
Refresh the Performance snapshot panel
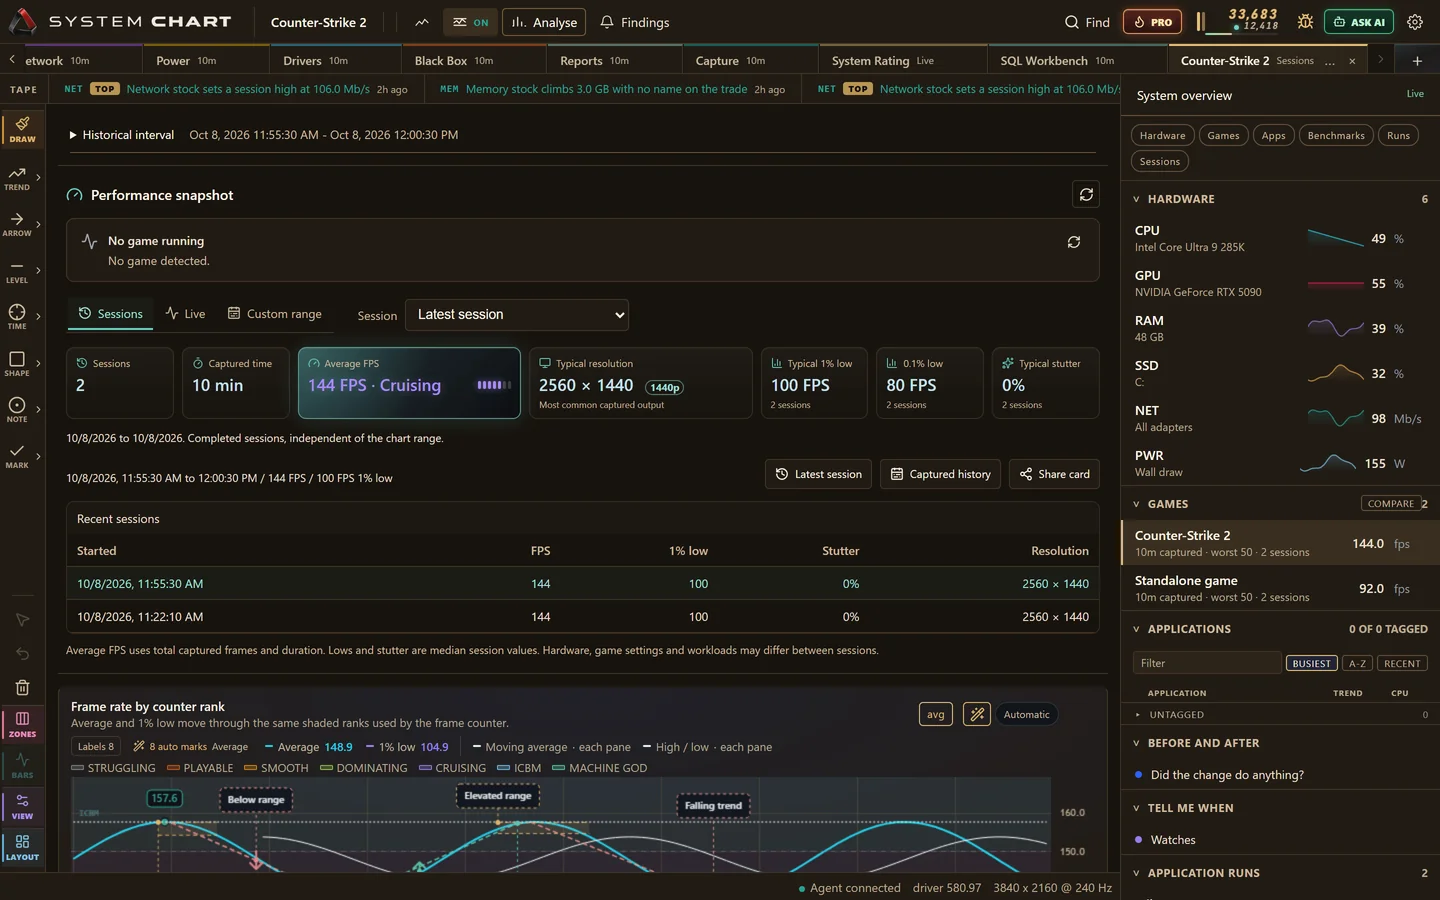[1086, 194]
